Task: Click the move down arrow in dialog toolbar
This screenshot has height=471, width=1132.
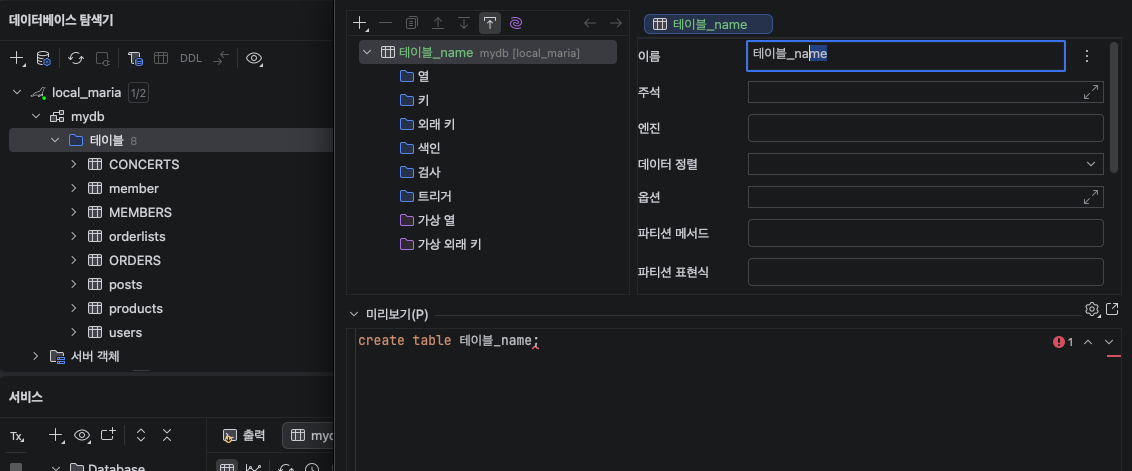Action: [463, 23]
